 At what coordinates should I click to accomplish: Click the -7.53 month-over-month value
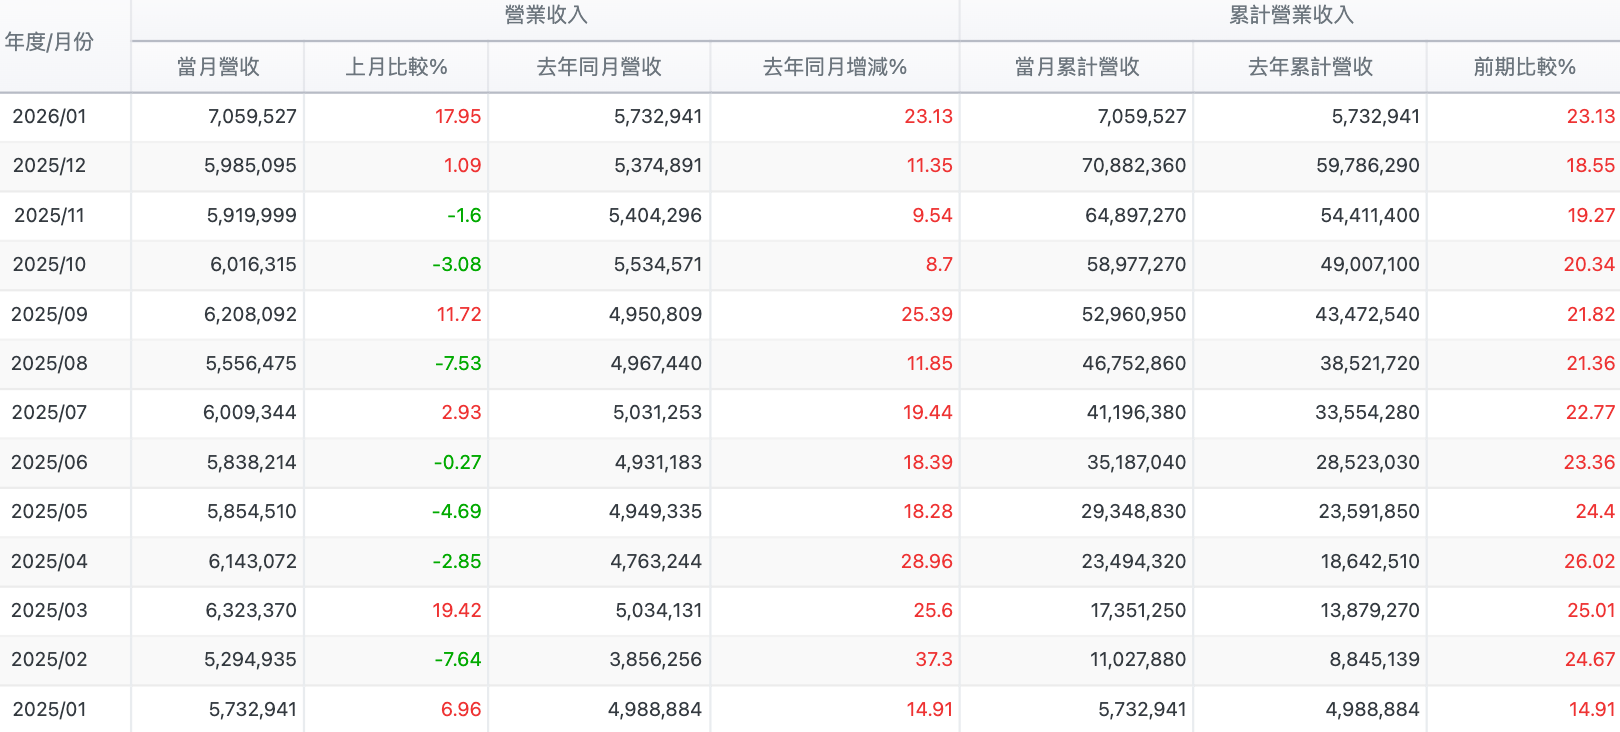coord(458,363)
